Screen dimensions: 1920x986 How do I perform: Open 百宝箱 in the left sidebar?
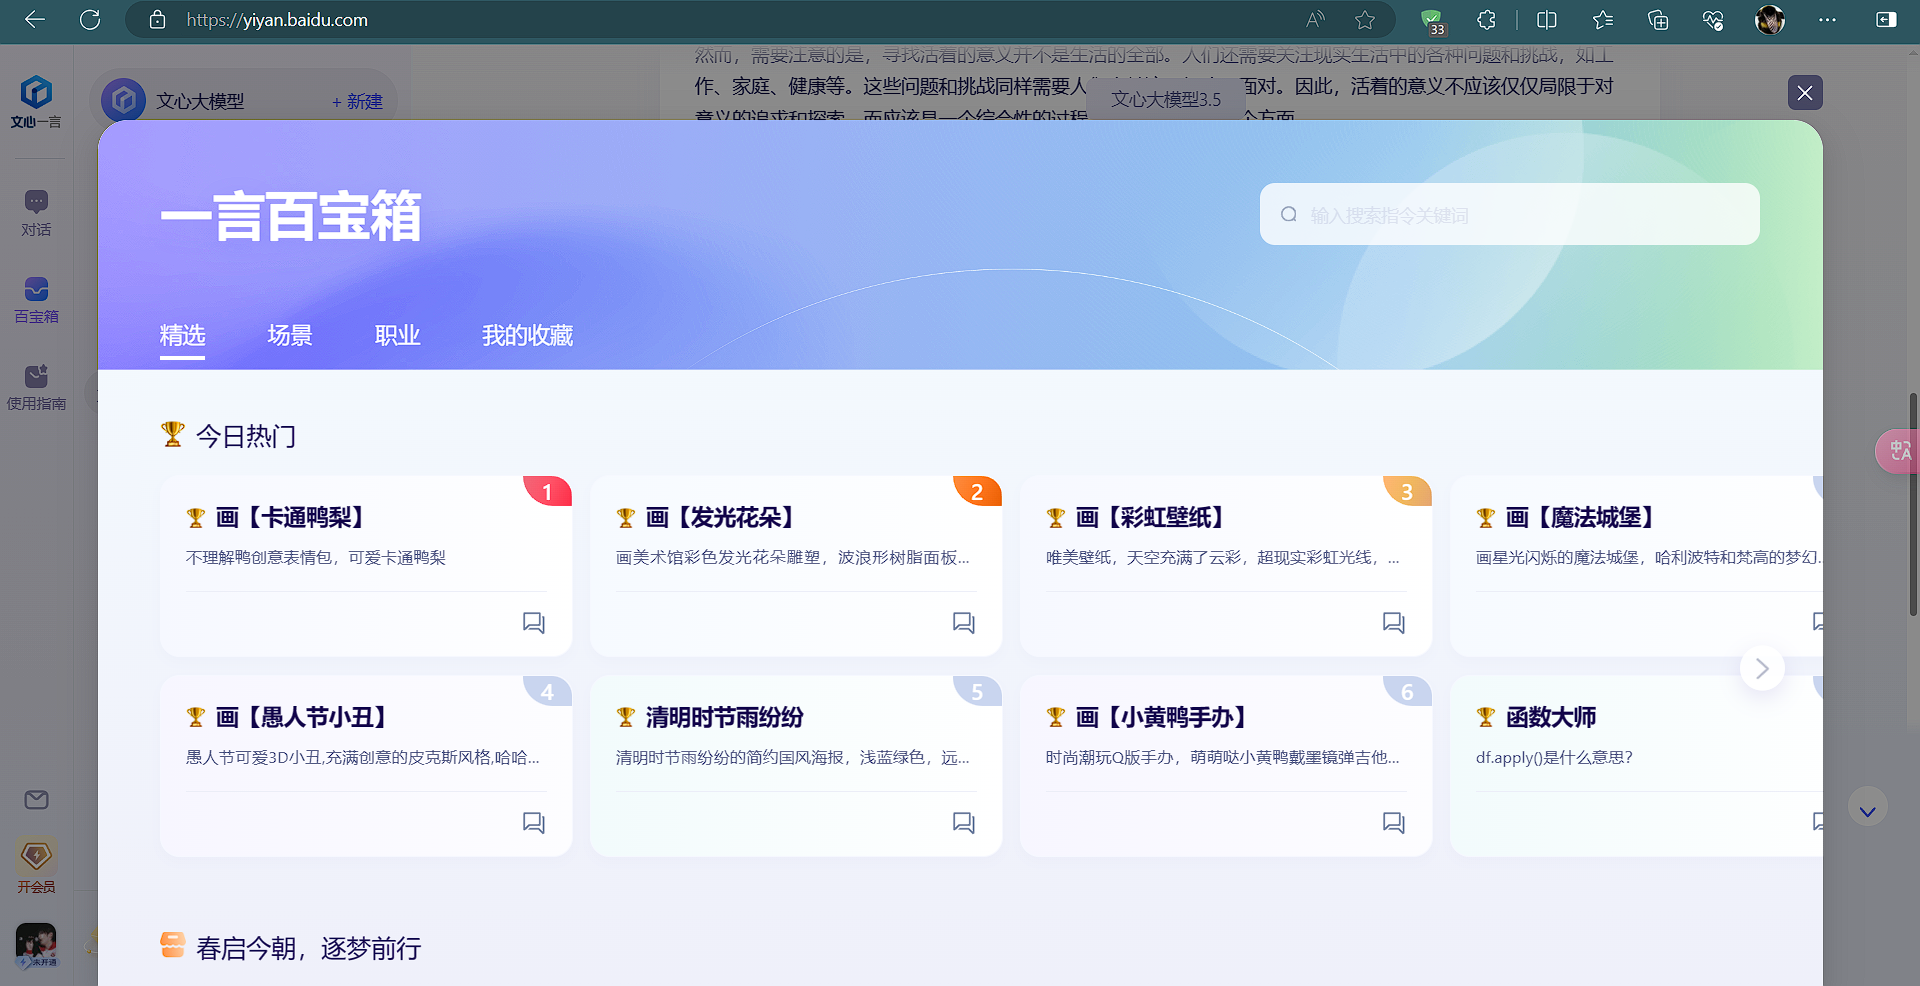(36, 301)
